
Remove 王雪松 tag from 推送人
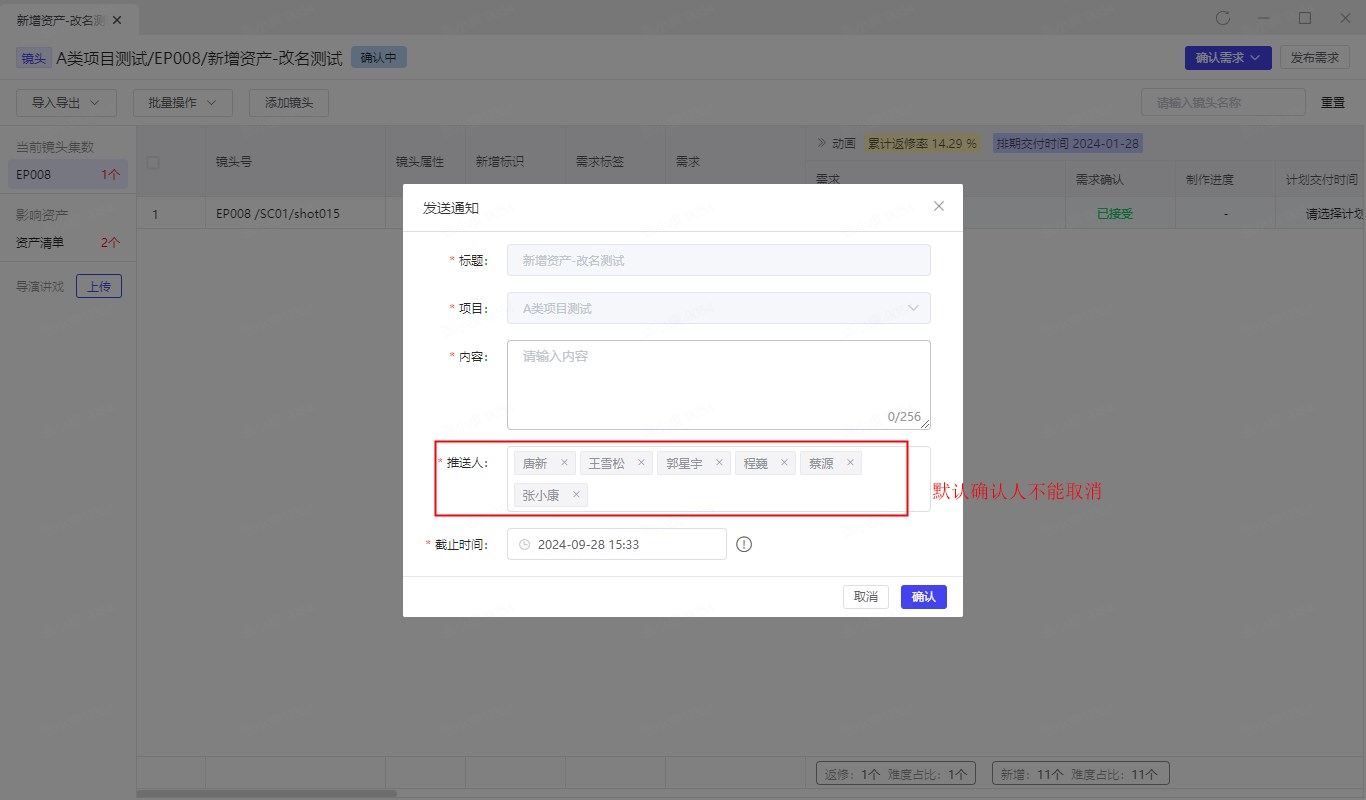(641, 463)
